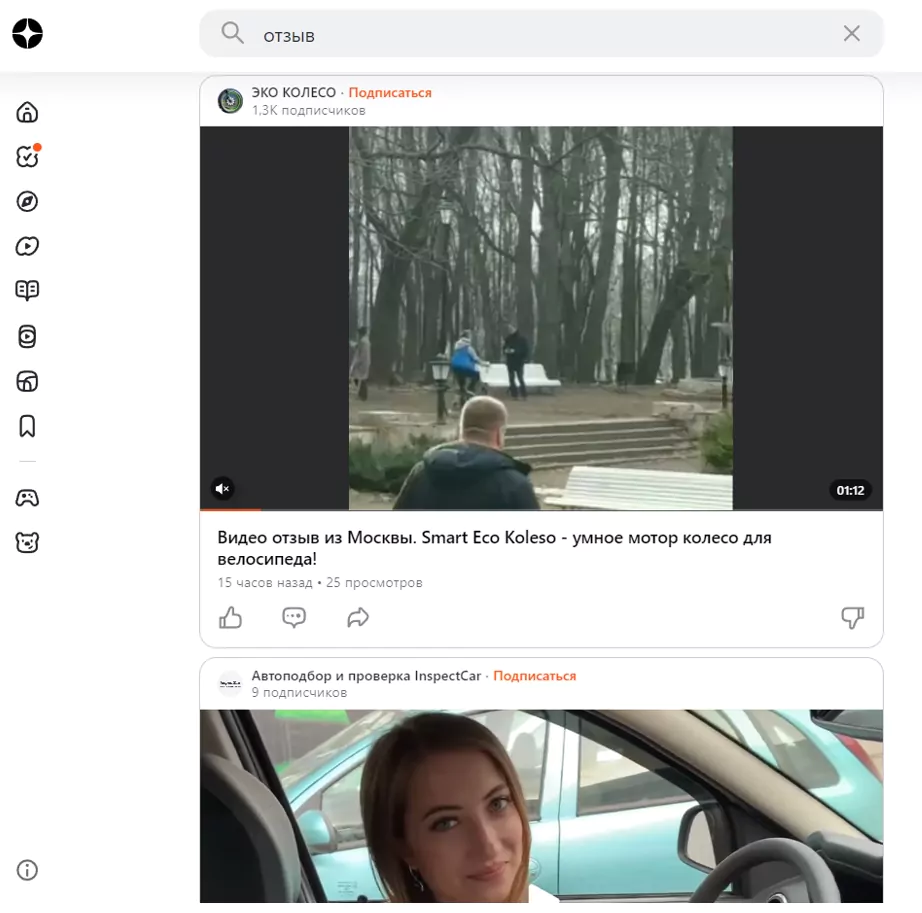
Task: Subscribe to Автоподбор и проверка InspectCar
Action: [535, 675]
